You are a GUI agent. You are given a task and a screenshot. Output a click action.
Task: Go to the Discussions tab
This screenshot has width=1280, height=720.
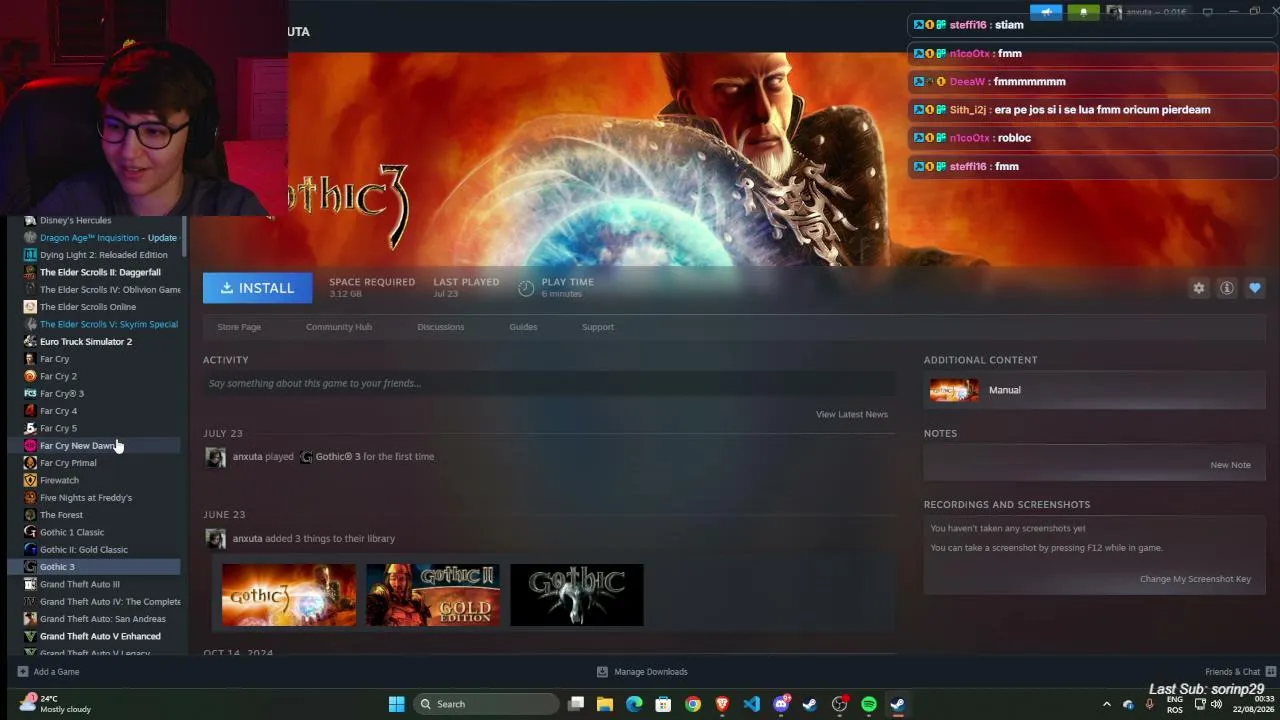(x=441, y=327)
